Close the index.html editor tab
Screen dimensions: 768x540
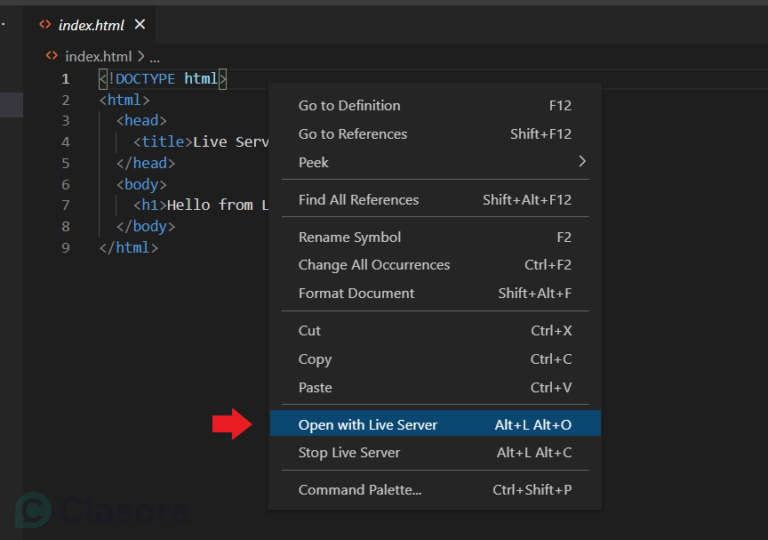tap(140, 24)
